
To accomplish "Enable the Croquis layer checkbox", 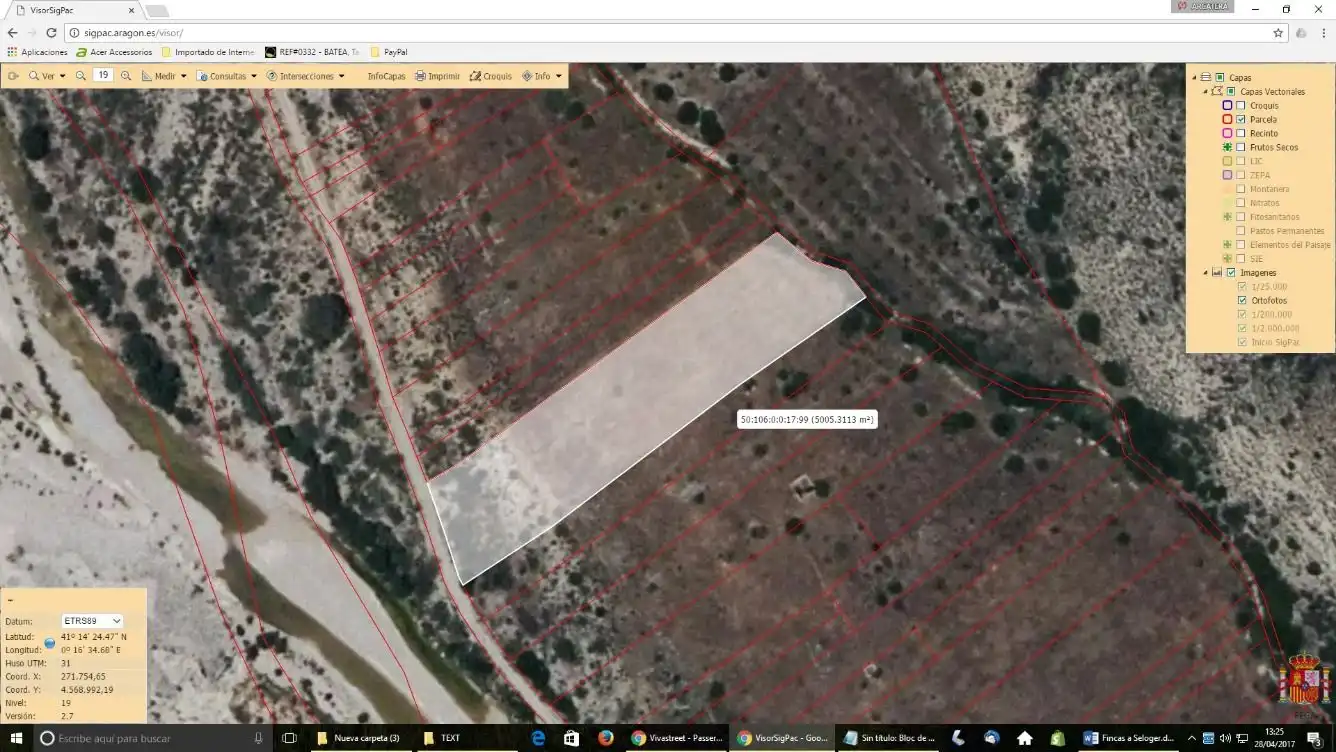I will pyautogui.click(x=1241, y=105).
